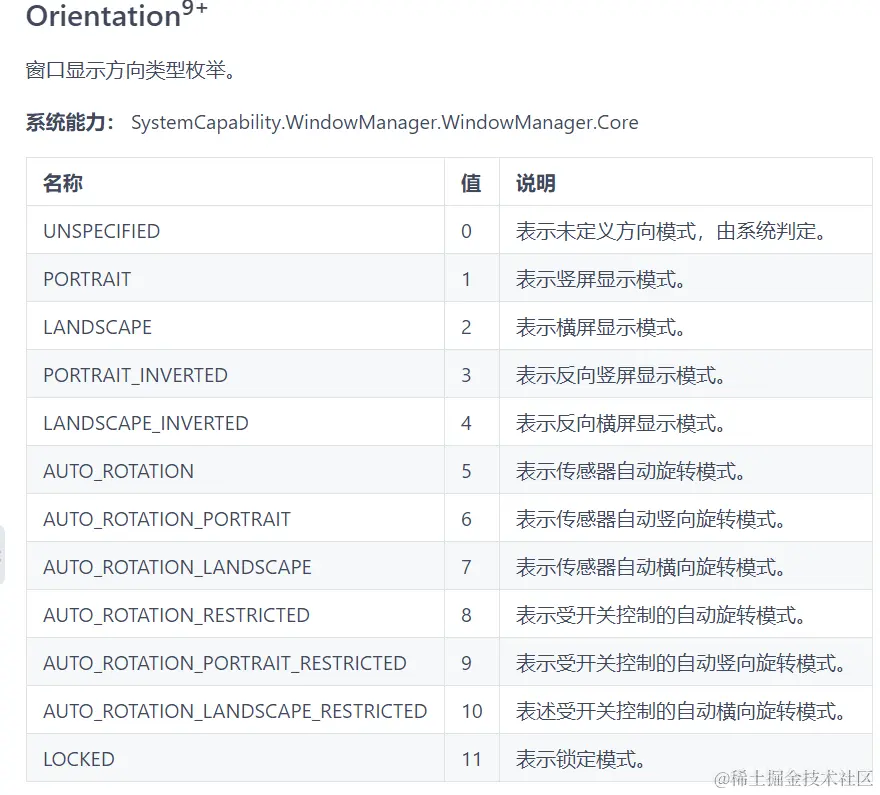Click value 9 in AUTO_ROTATION_PORTRAIT_RESTRICTED row
The height and width of the screenshot is (795, 880).
(466, 663)
